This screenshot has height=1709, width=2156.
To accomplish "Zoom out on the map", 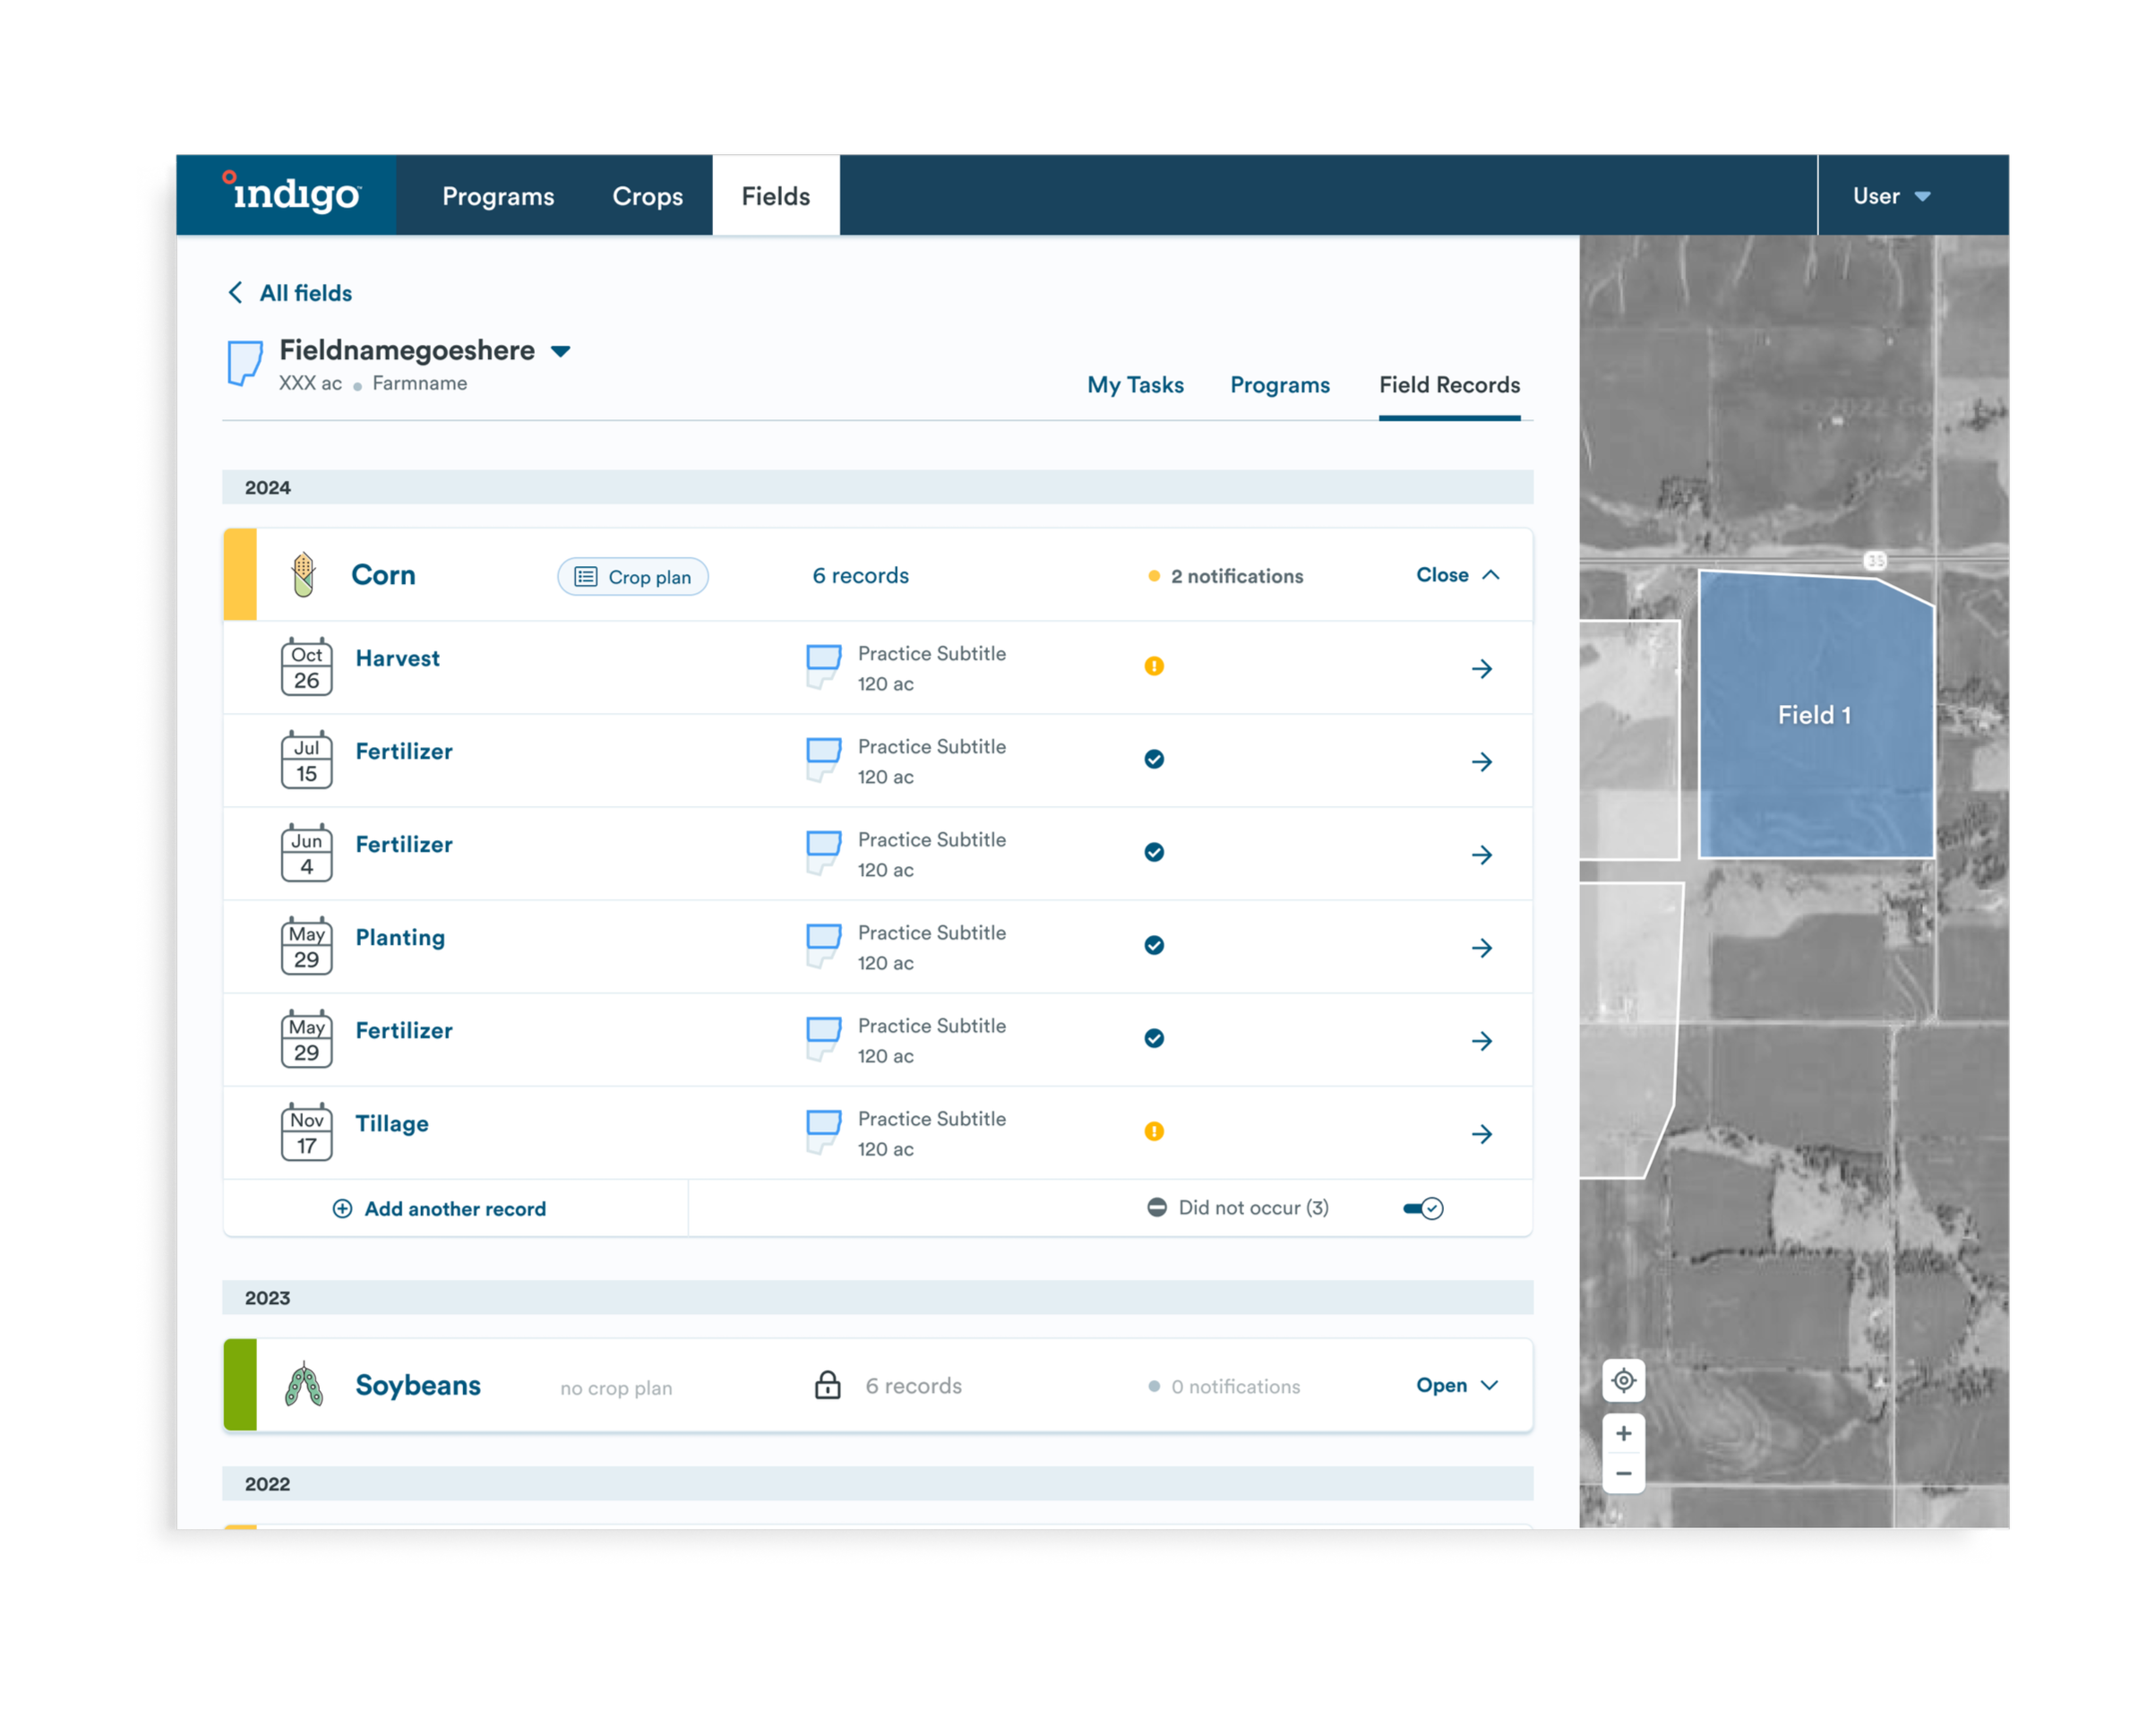I will click(1623, 1473).
